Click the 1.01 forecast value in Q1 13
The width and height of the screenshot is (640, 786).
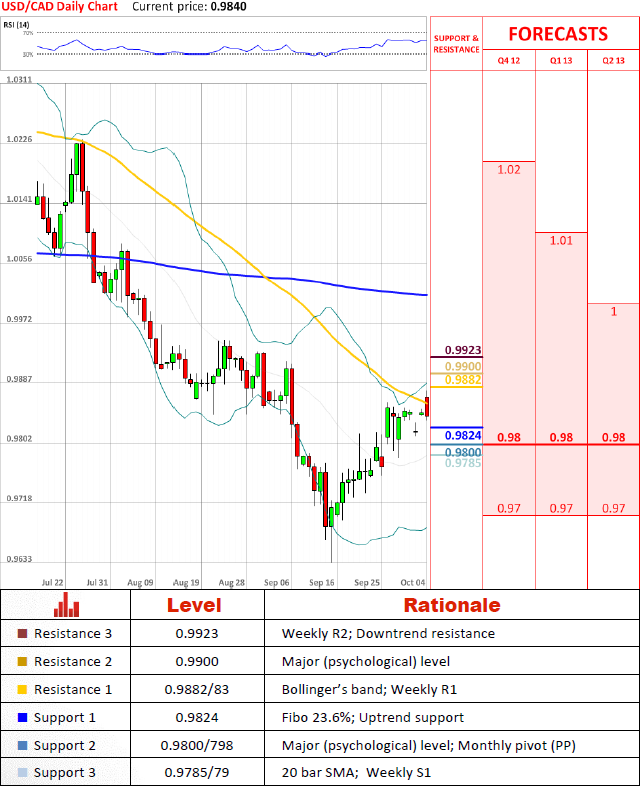561,240
